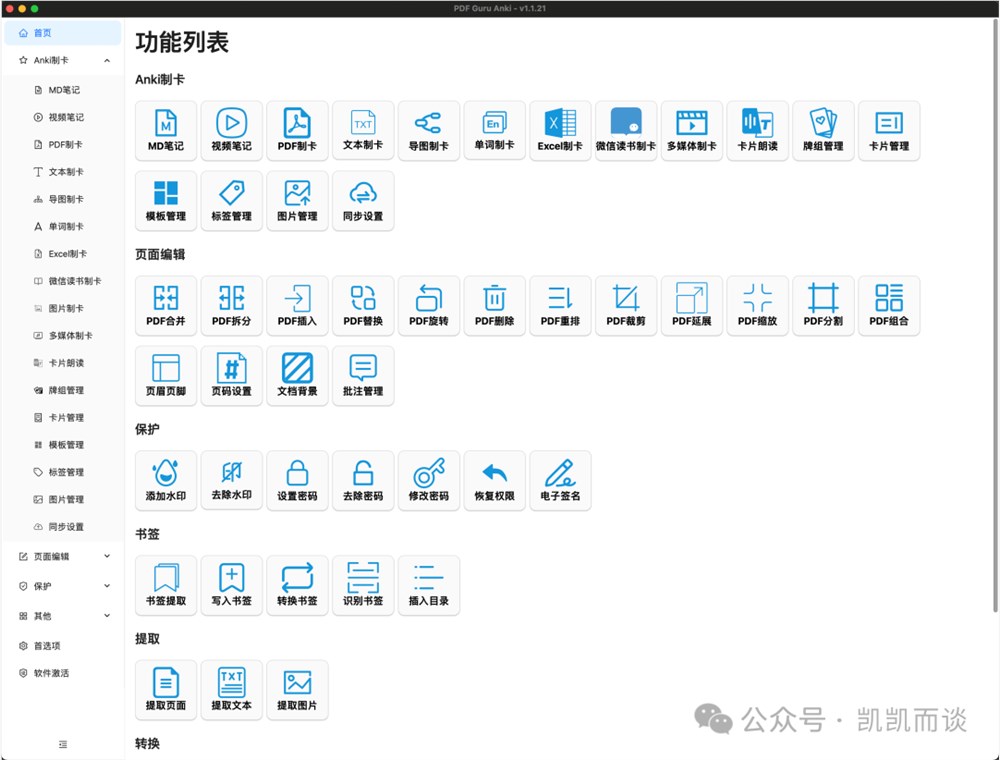Viewport: 1000px width, 760px height.
Task: Select Excel制卡 in the sidebar
Action: 62,254
